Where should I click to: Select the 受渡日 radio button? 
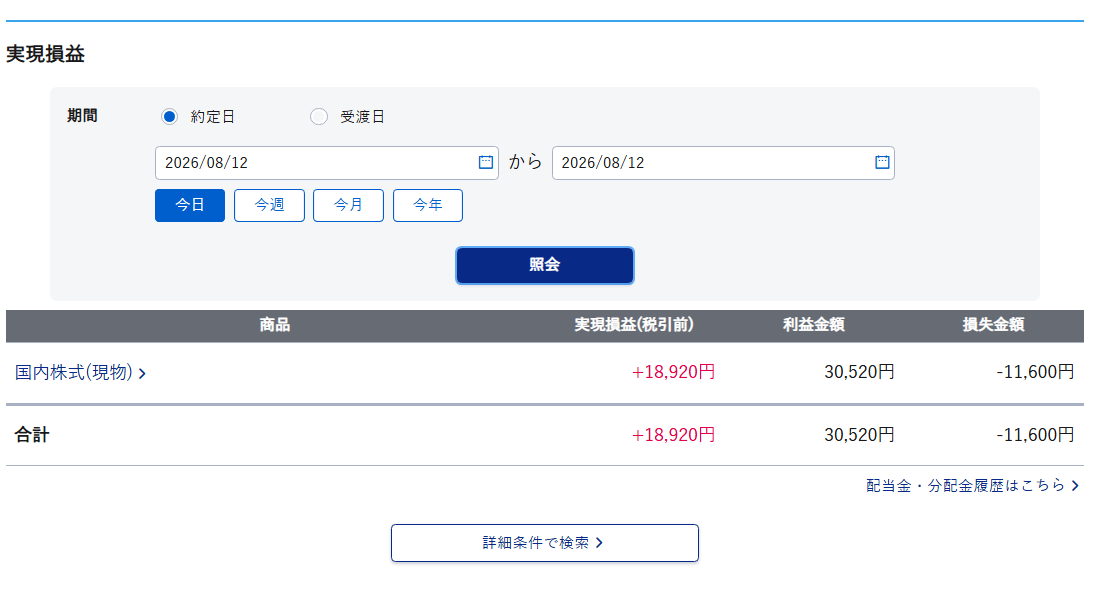click(x=319, y=116)
